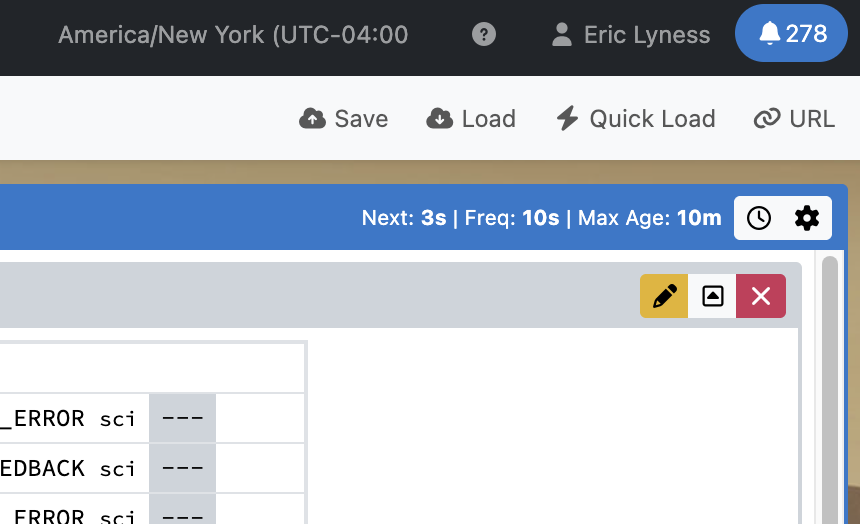Click the cloud download Load icon
Image resolution: width=860 pixels, height=524 pixels.
[439, 119]
